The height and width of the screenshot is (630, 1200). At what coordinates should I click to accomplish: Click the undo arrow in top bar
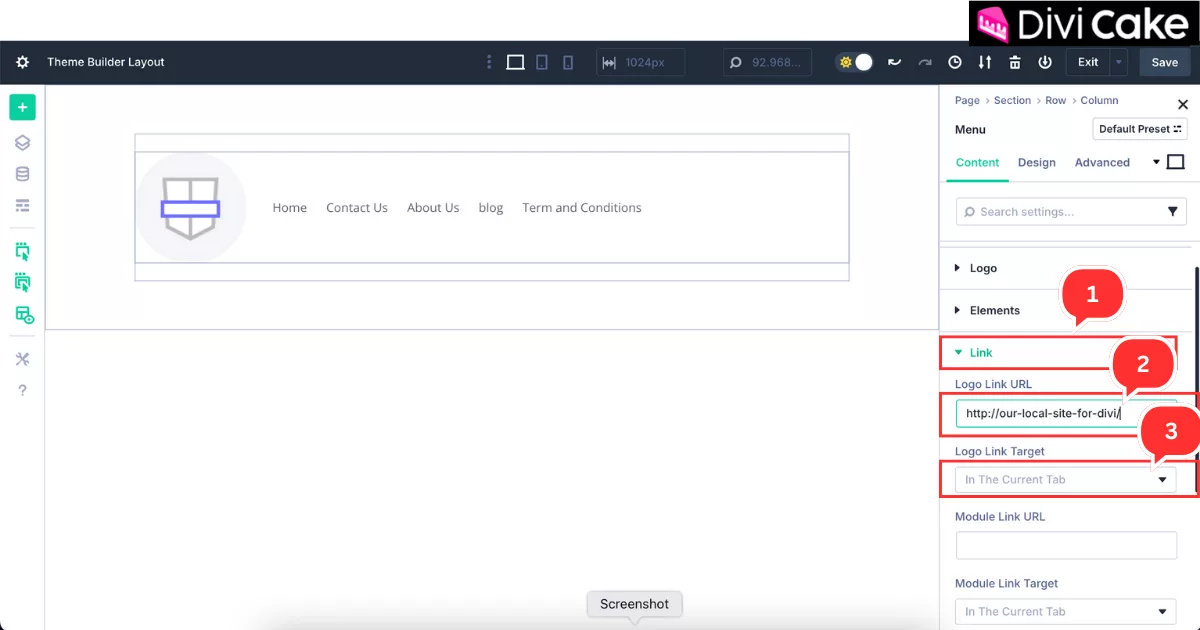point(895,62)
